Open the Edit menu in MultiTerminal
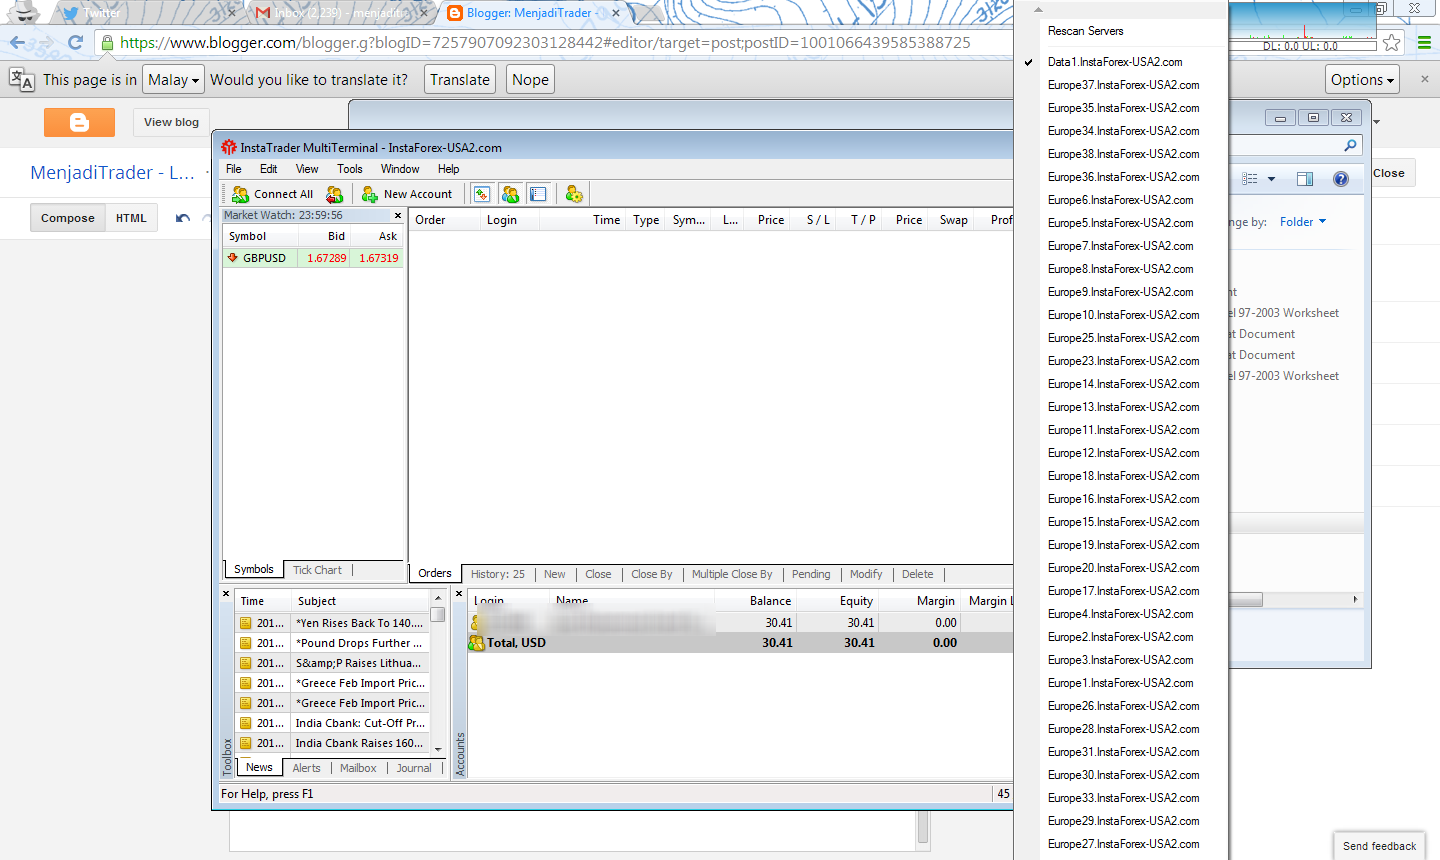 coord(269,169)
